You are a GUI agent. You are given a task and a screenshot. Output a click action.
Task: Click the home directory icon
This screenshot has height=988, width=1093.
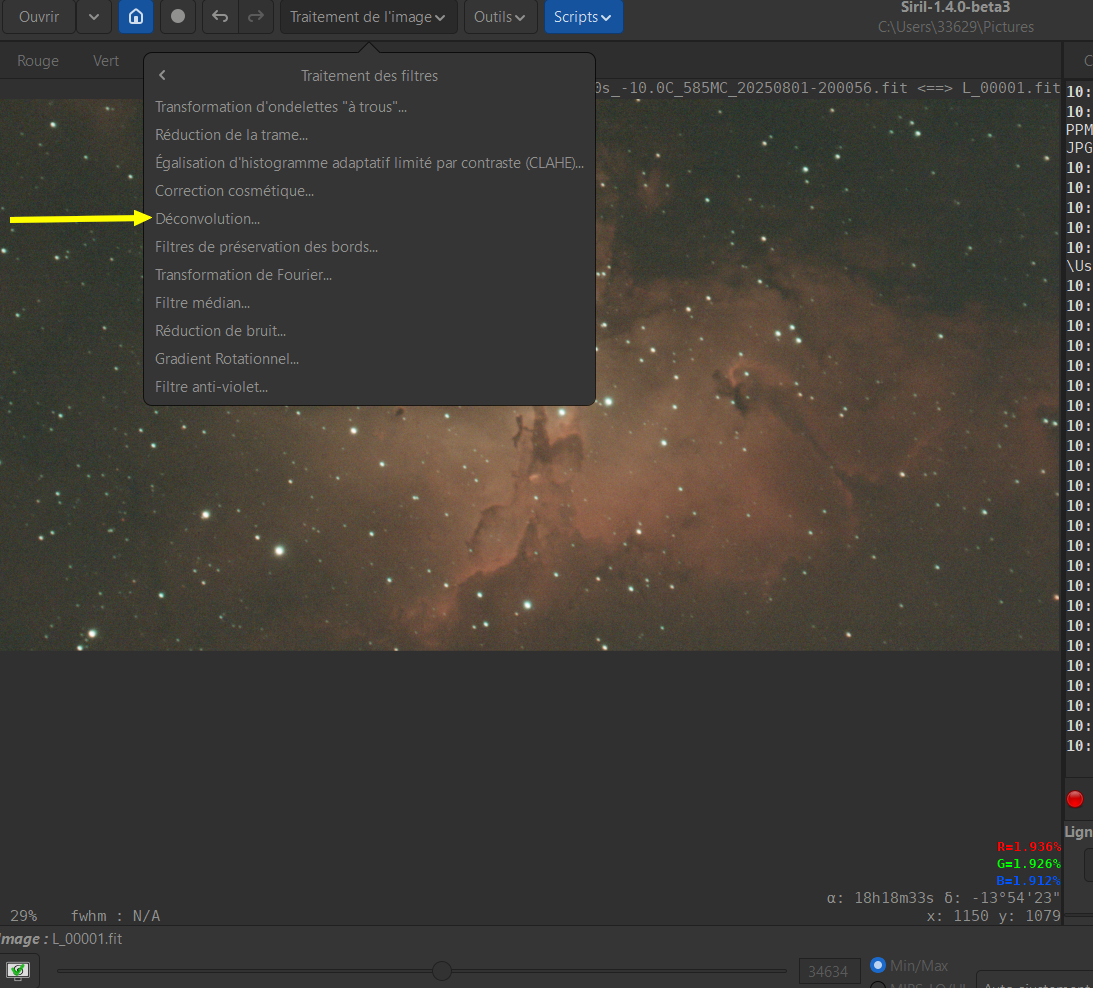tap(136, 17)
